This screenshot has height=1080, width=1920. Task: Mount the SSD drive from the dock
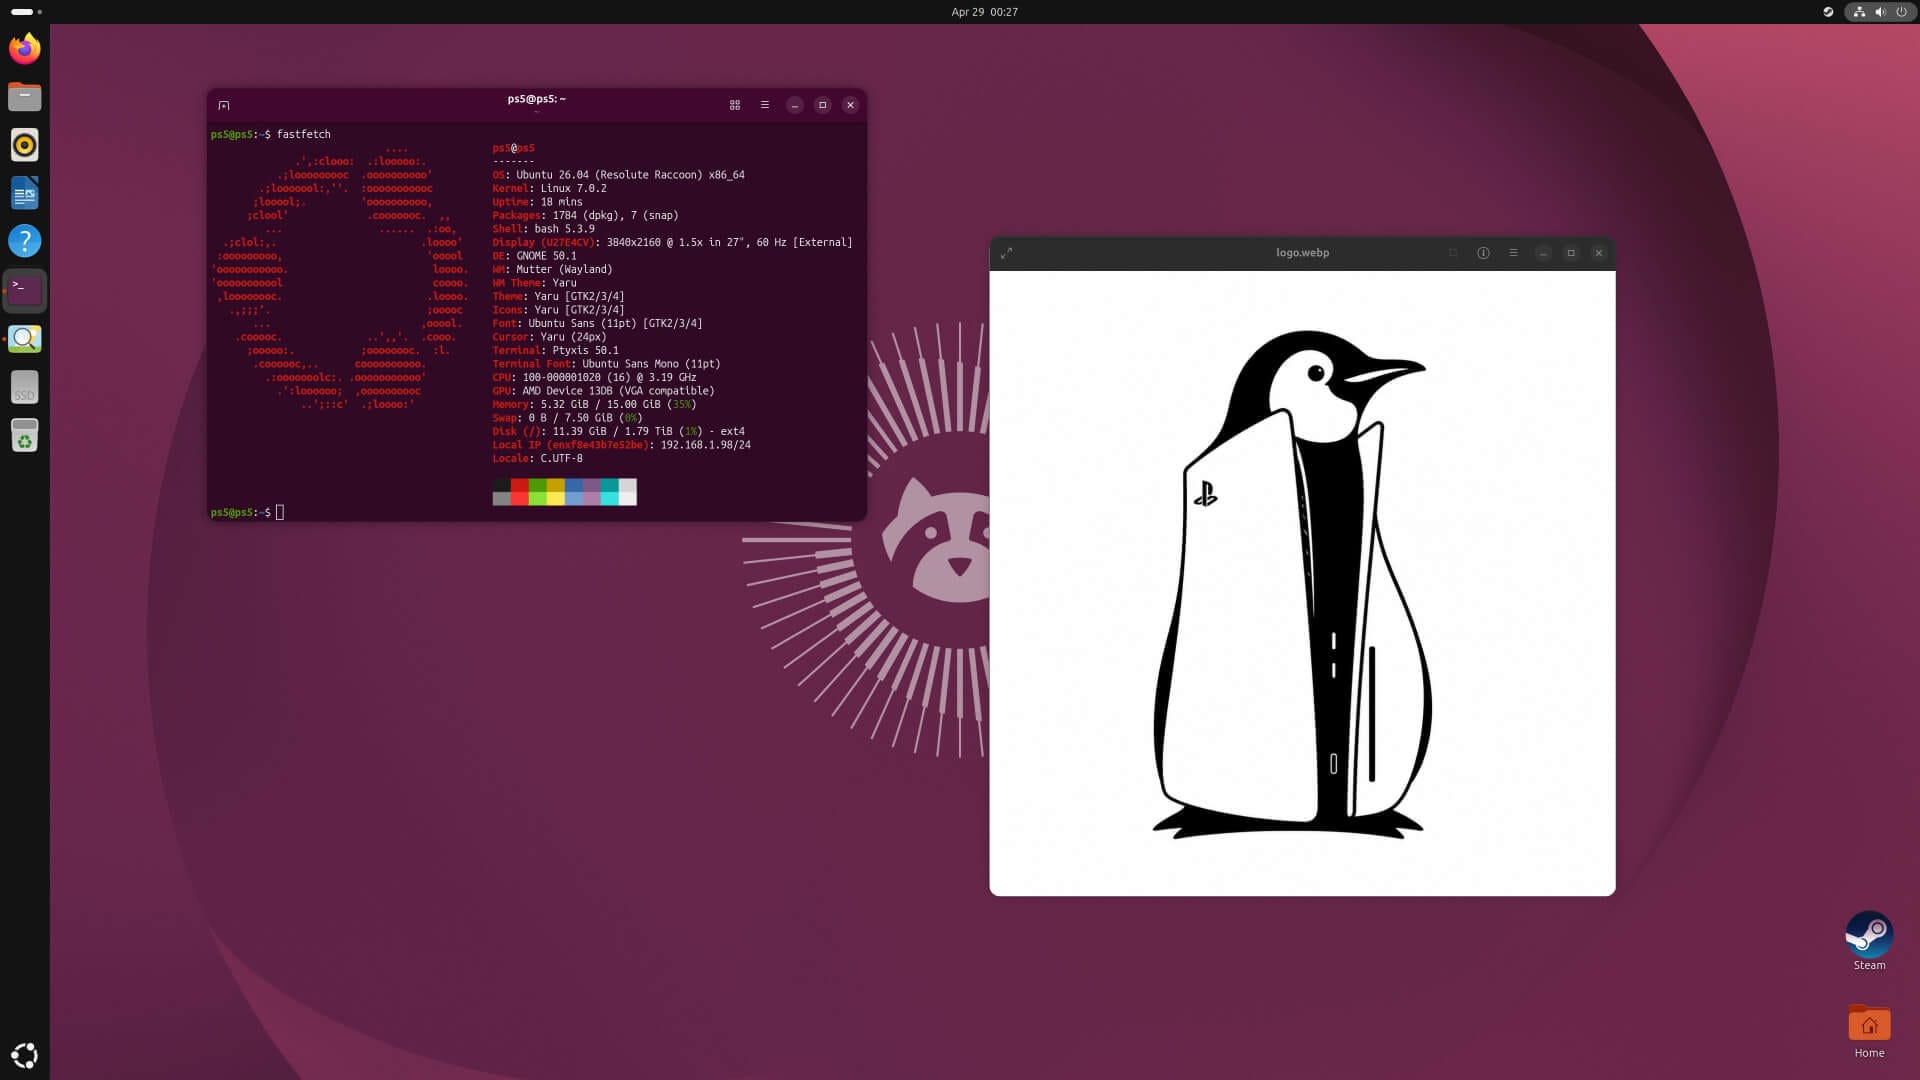(25, 387)
